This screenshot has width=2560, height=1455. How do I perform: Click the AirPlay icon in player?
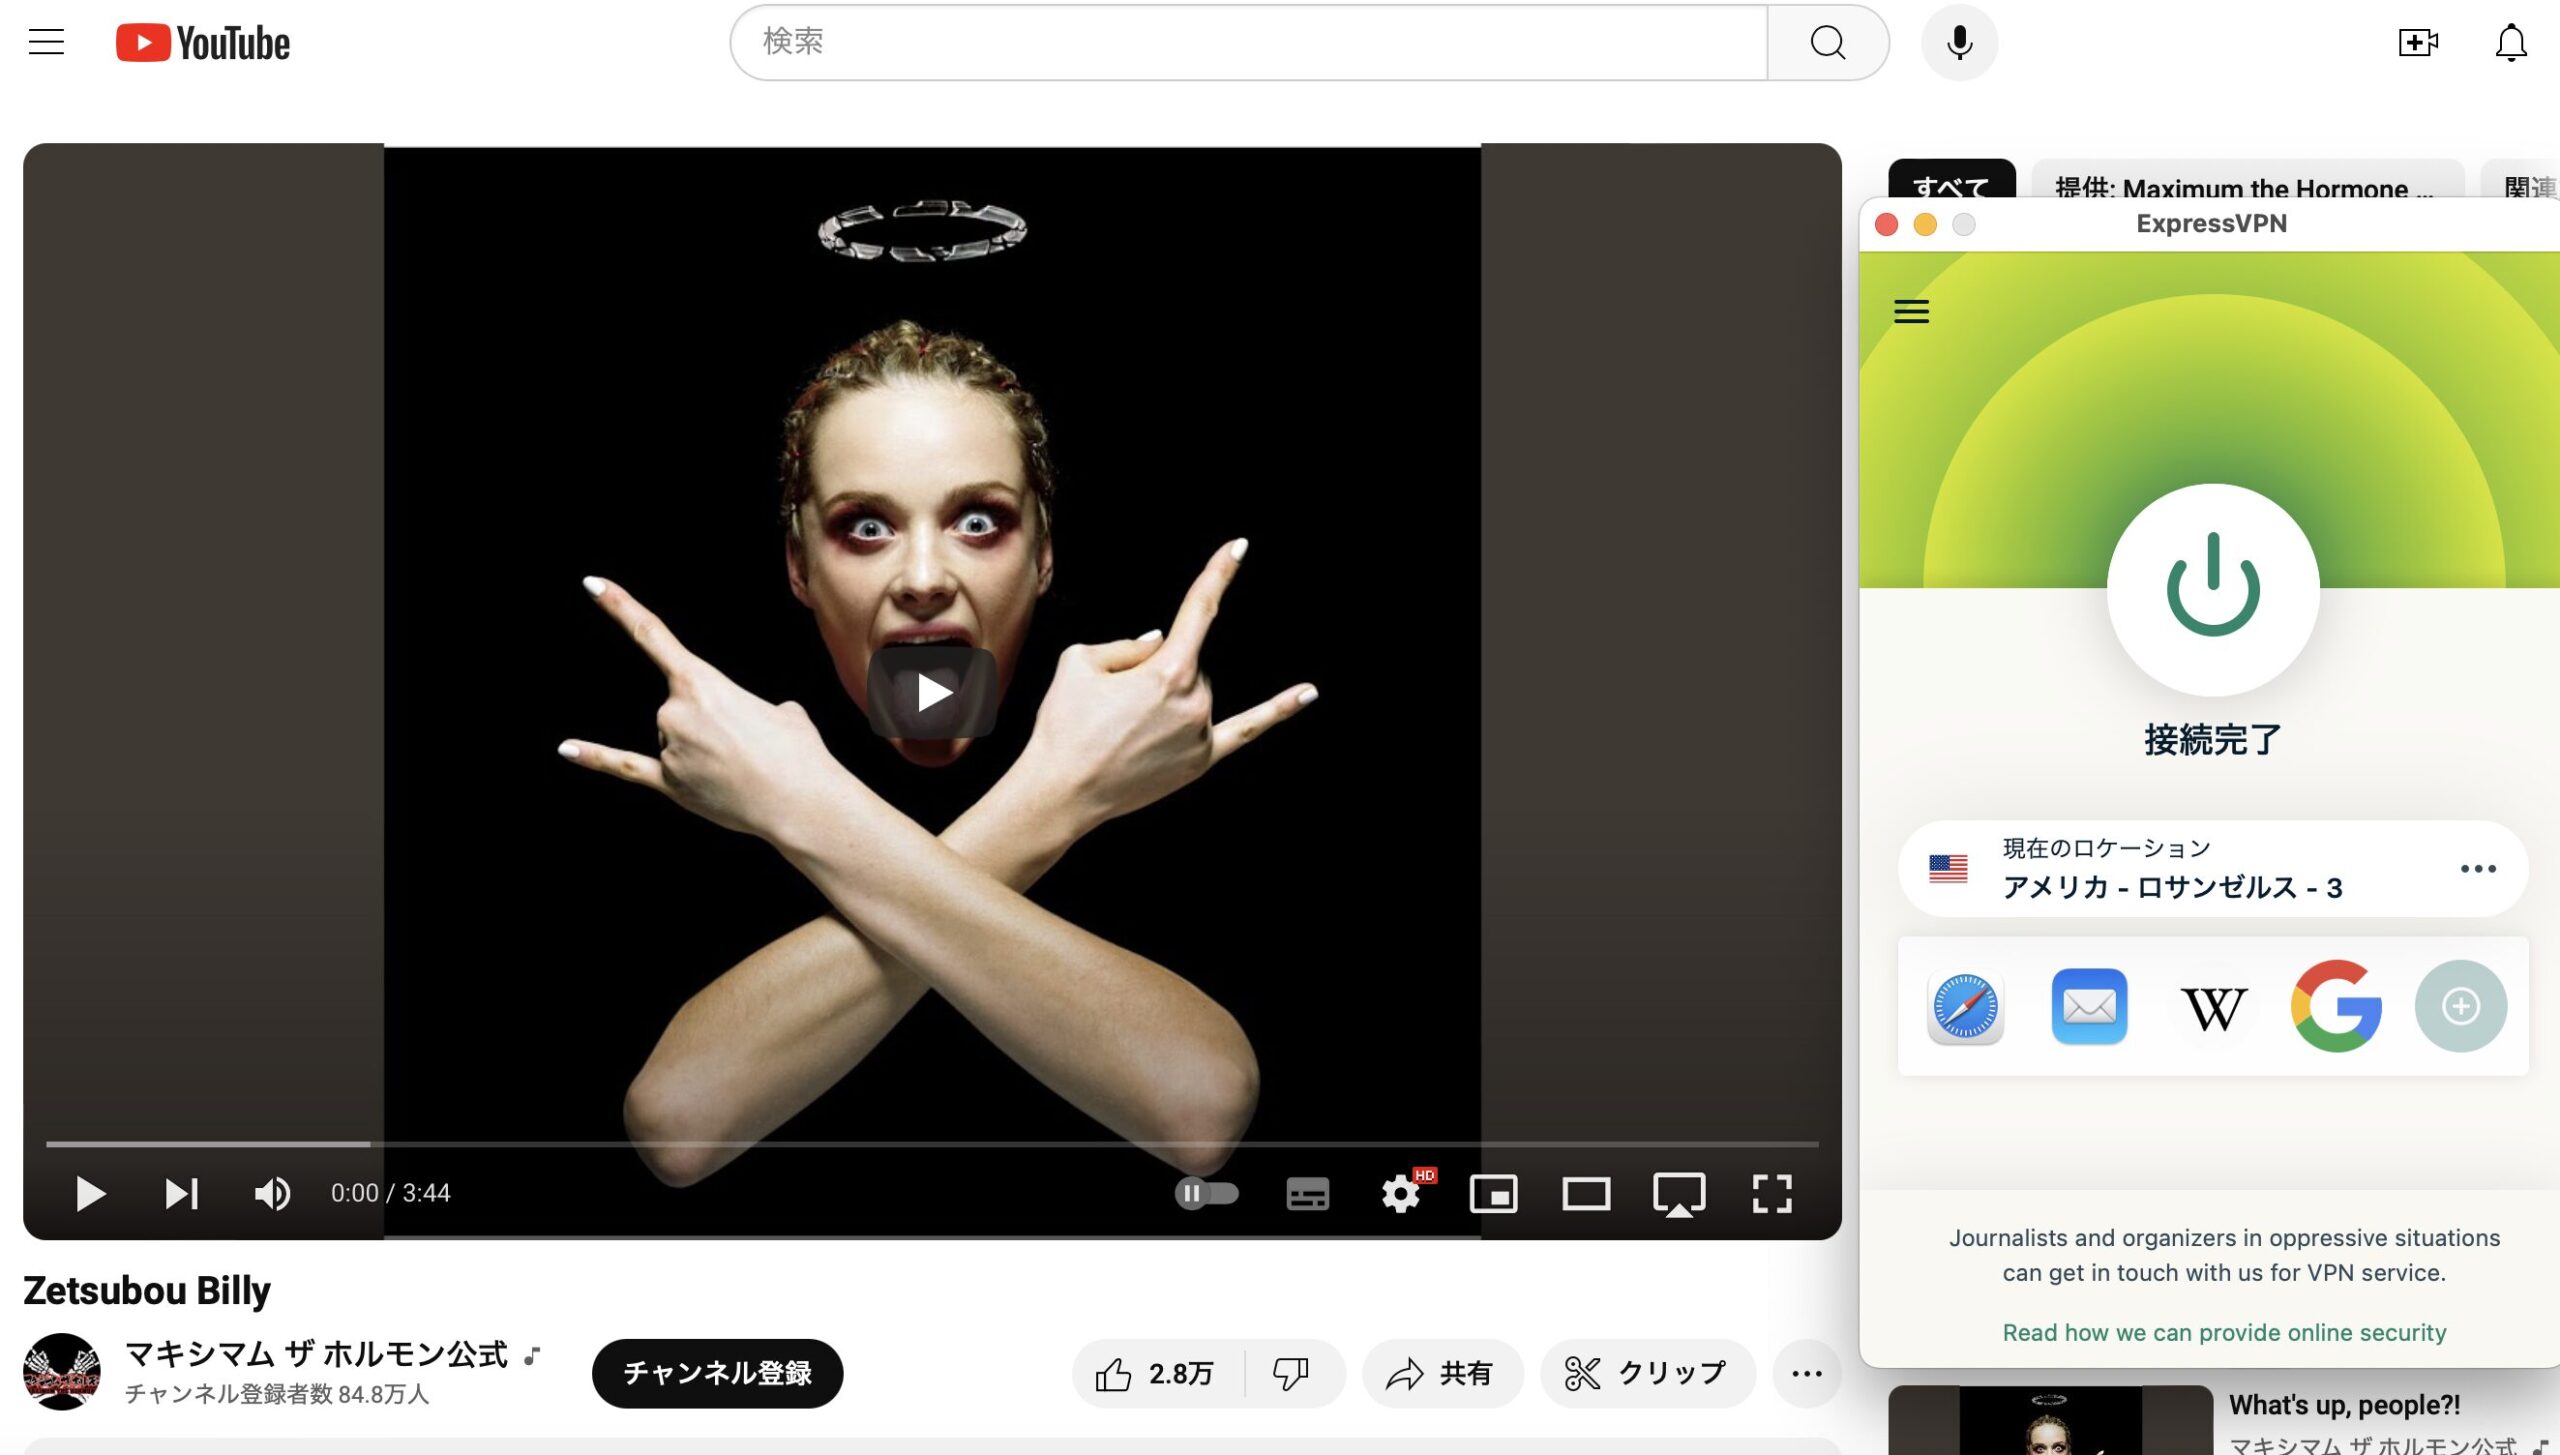1679,1193
